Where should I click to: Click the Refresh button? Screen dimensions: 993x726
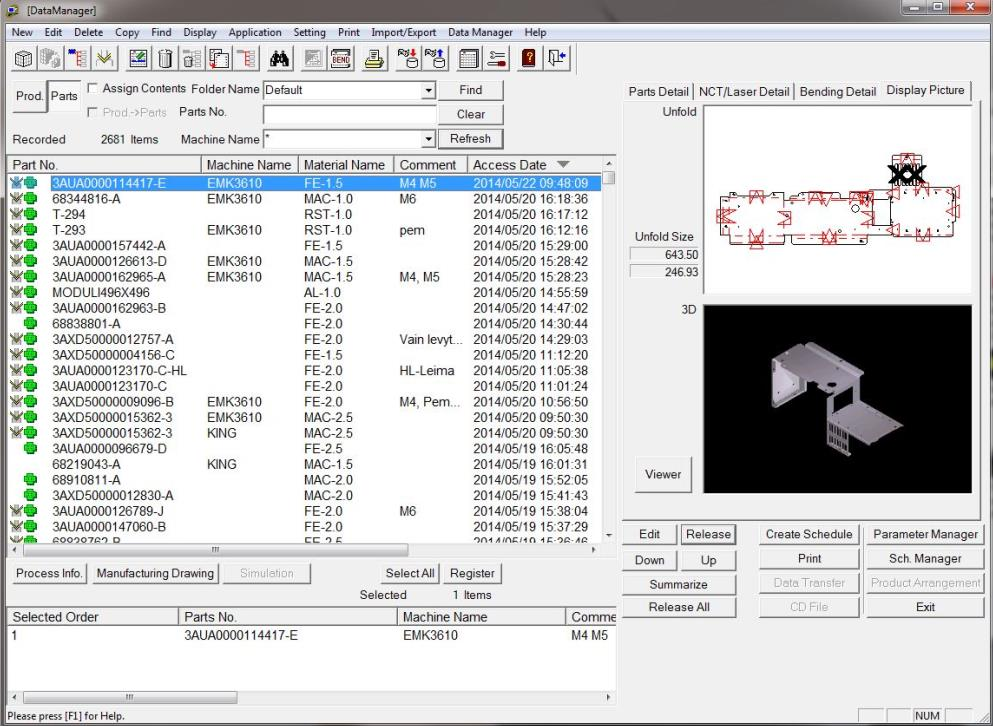pyautogui.click(x=471, y=139)
